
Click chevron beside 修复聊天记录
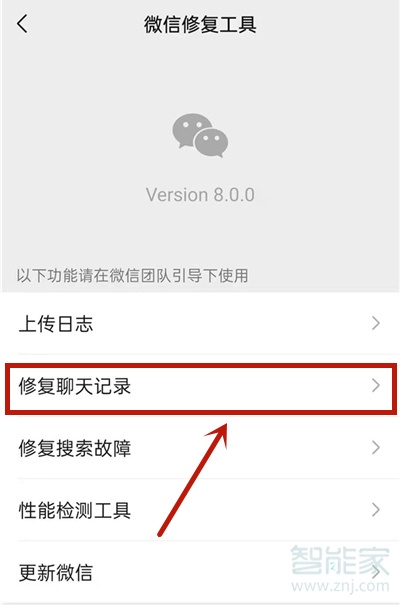coord(376,385)
